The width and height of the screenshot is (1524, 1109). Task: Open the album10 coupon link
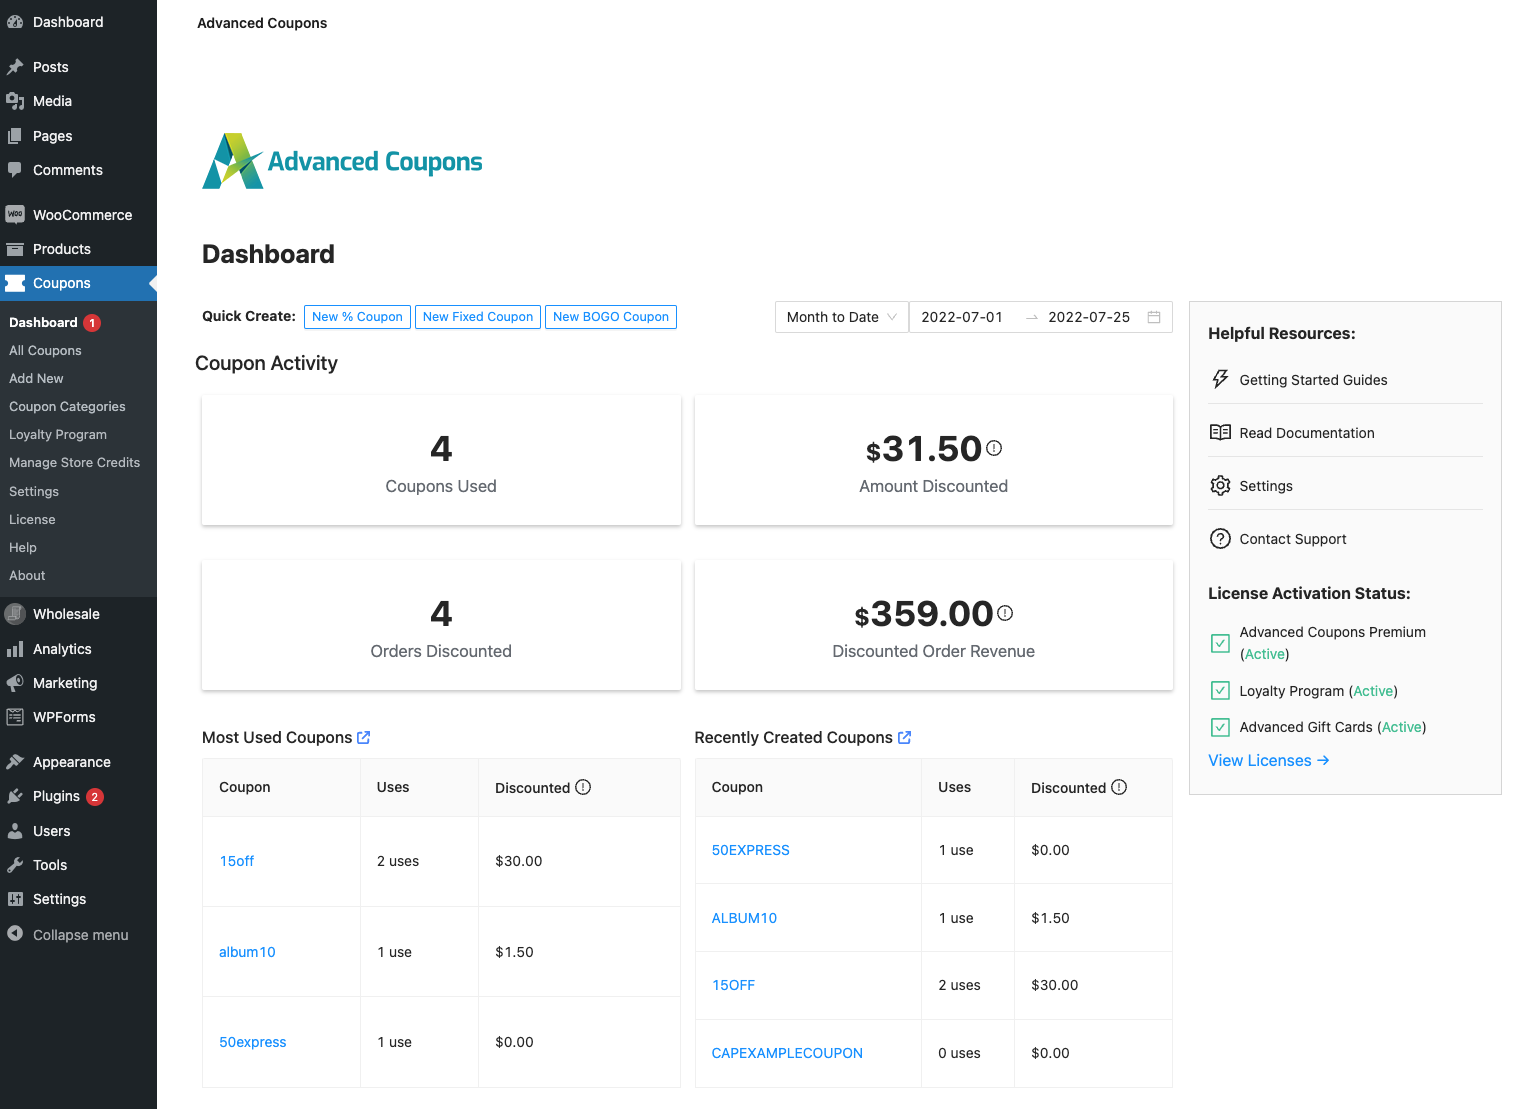point(247,952)
